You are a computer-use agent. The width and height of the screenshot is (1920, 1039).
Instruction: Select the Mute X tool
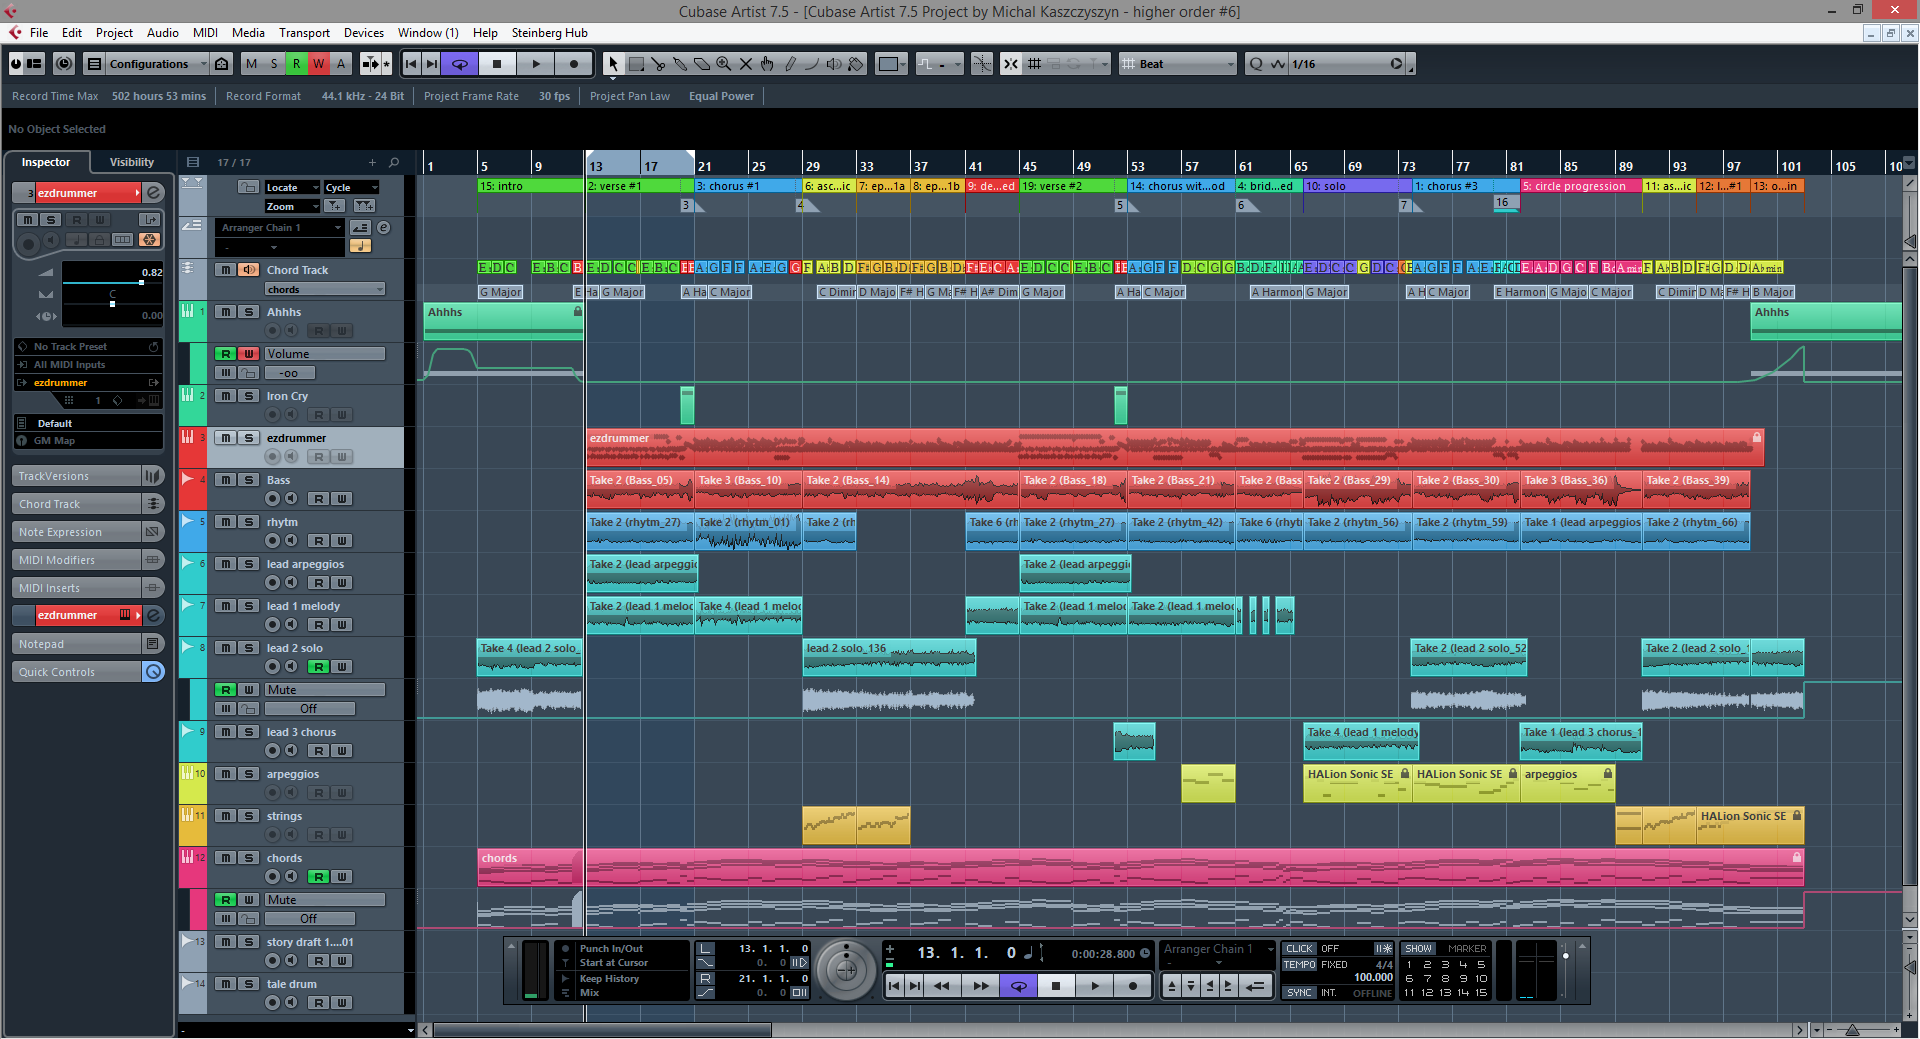[x=746, y=64]
